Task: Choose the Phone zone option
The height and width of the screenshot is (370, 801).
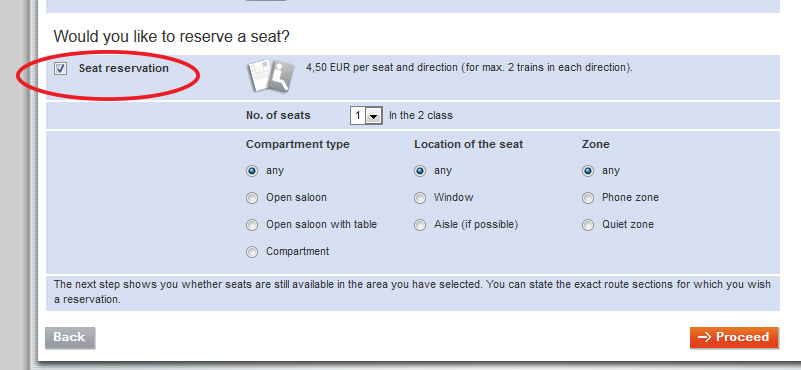Action: pos(588,198)
